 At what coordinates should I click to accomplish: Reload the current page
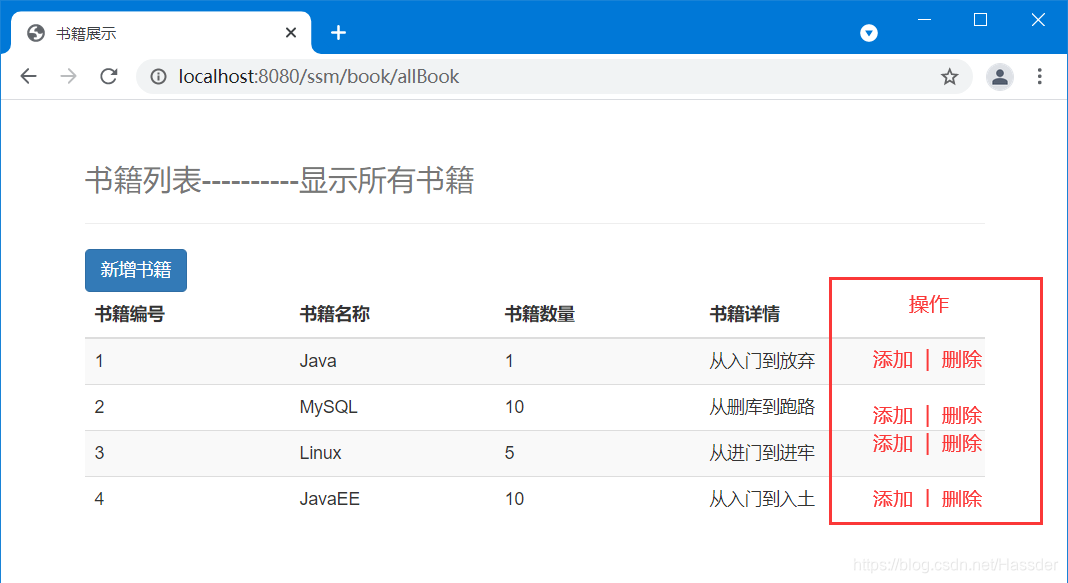tap(109, 76)
